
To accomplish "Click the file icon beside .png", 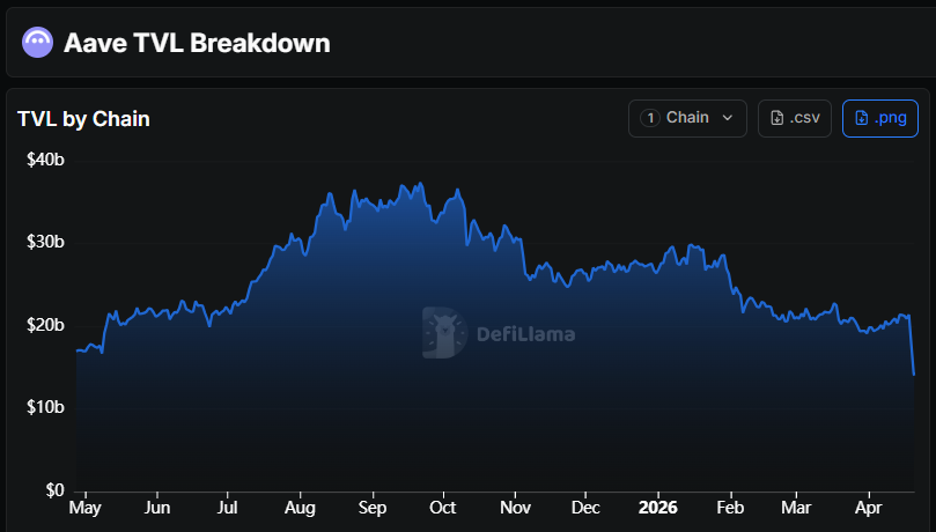I will (x=861, y=118).
